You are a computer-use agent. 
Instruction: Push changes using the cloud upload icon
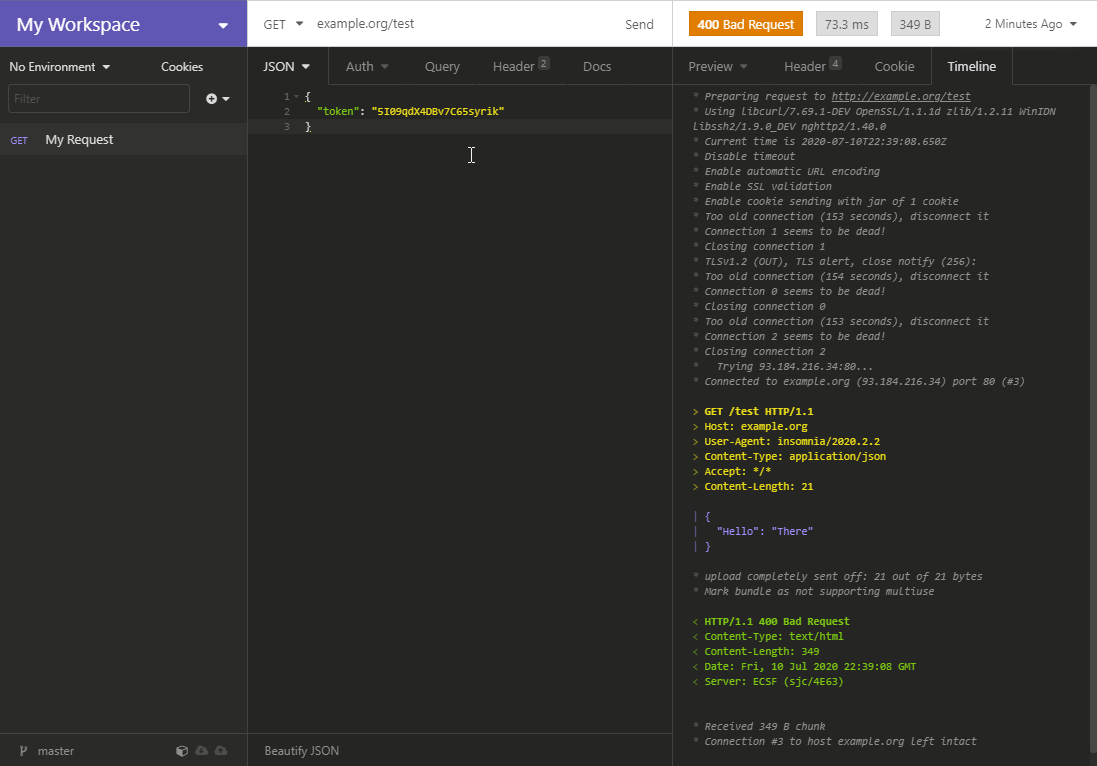pos(220,751)
